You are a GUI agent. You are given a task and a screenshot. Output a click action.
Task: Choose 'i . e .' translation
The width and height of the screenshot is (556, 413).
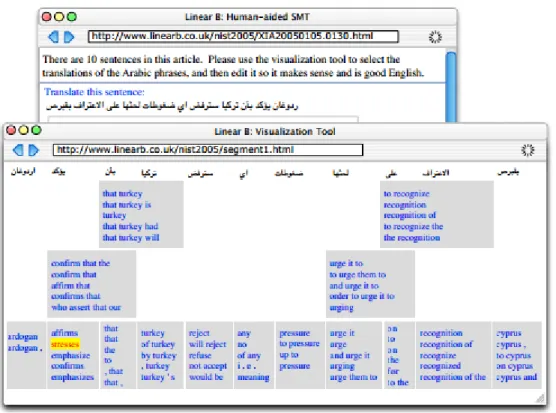click(x=246, y=366)
